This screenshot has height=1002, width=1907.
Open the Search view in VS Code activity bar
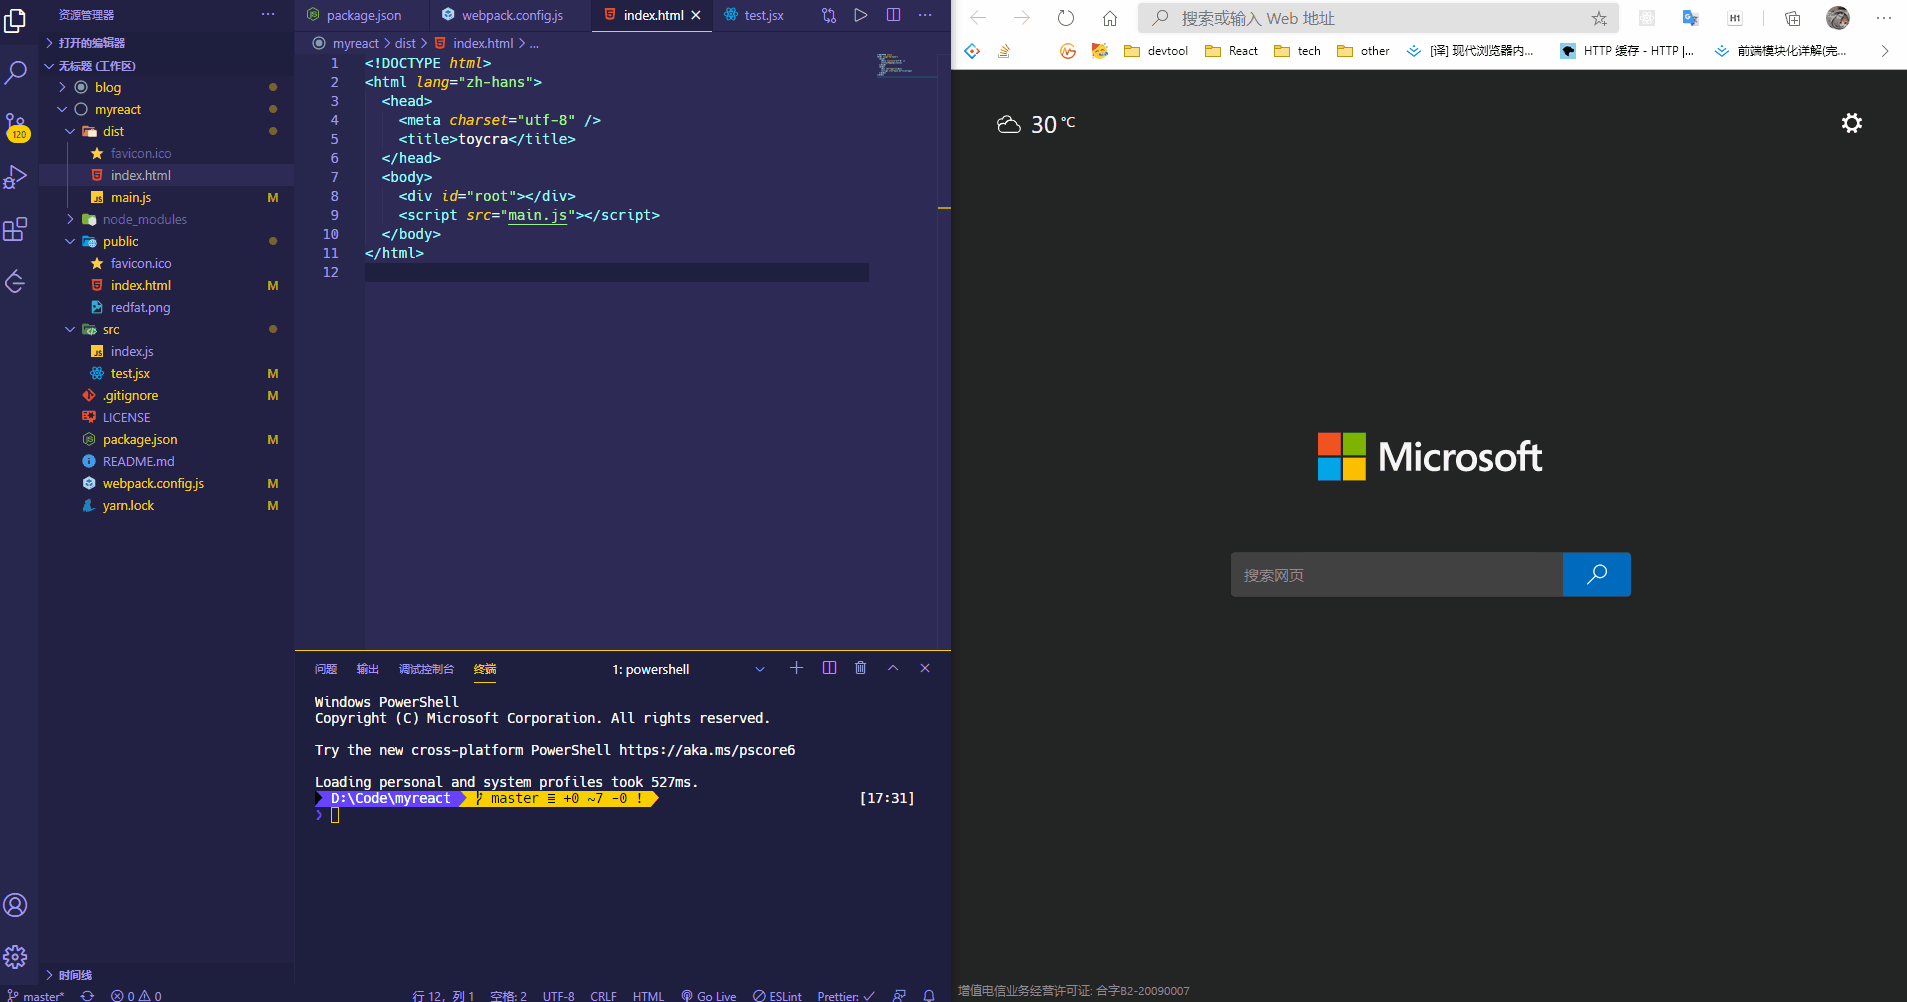pos(16,72)
